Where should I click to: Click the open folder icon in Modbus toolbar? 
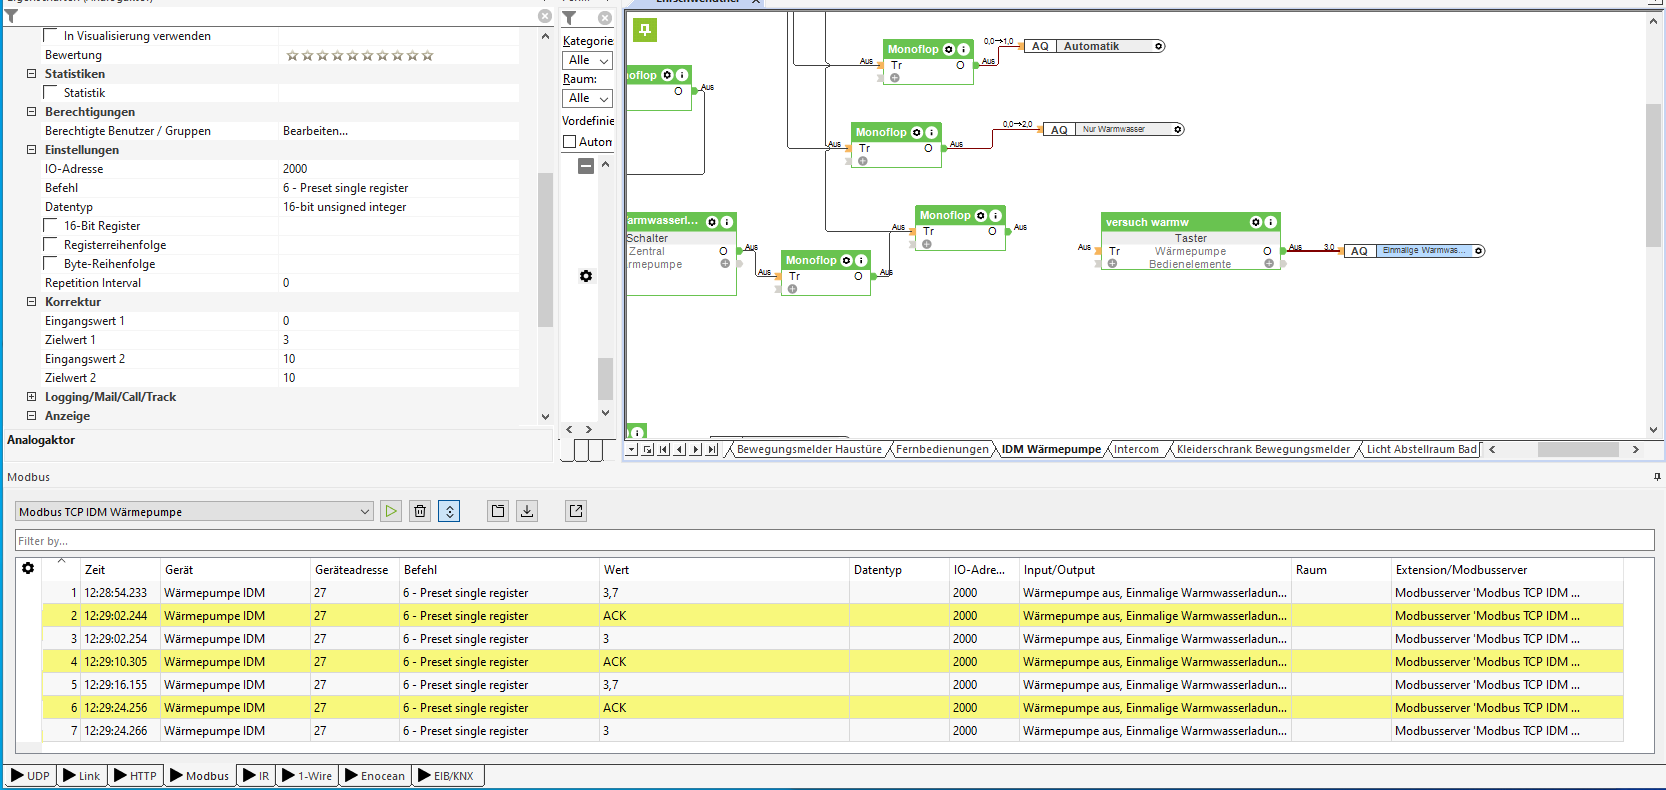(x=498, y=511)
